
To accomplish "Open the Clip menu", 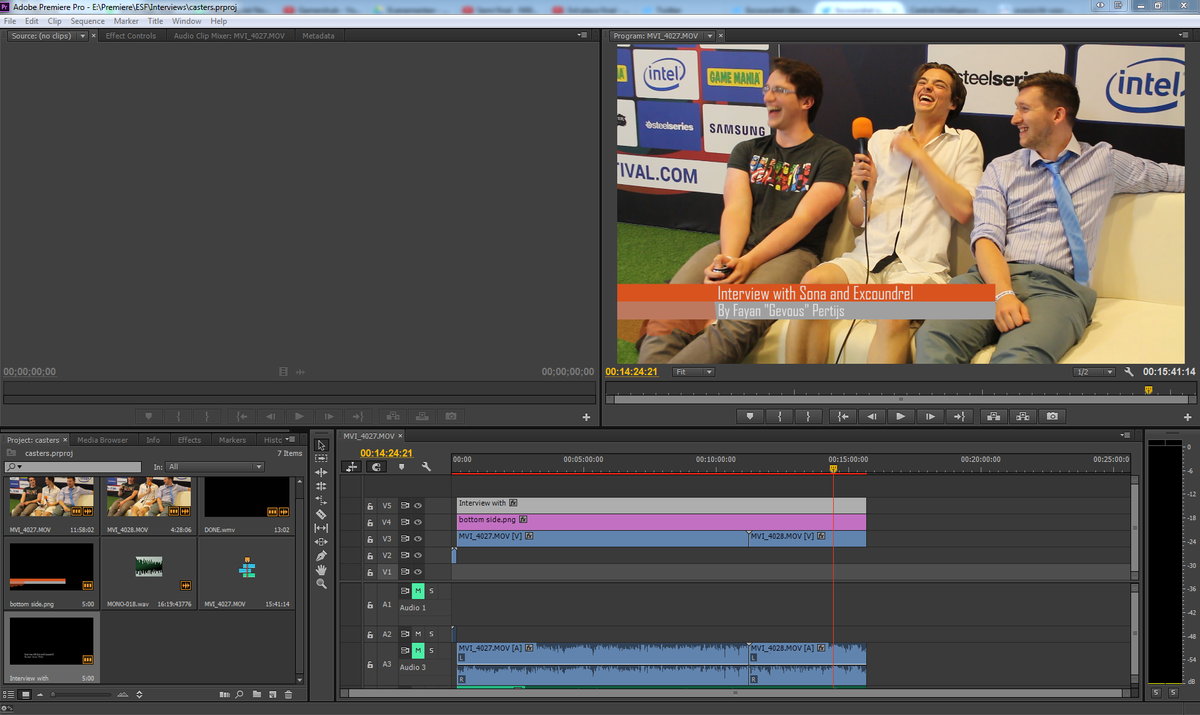I will 54,21.
